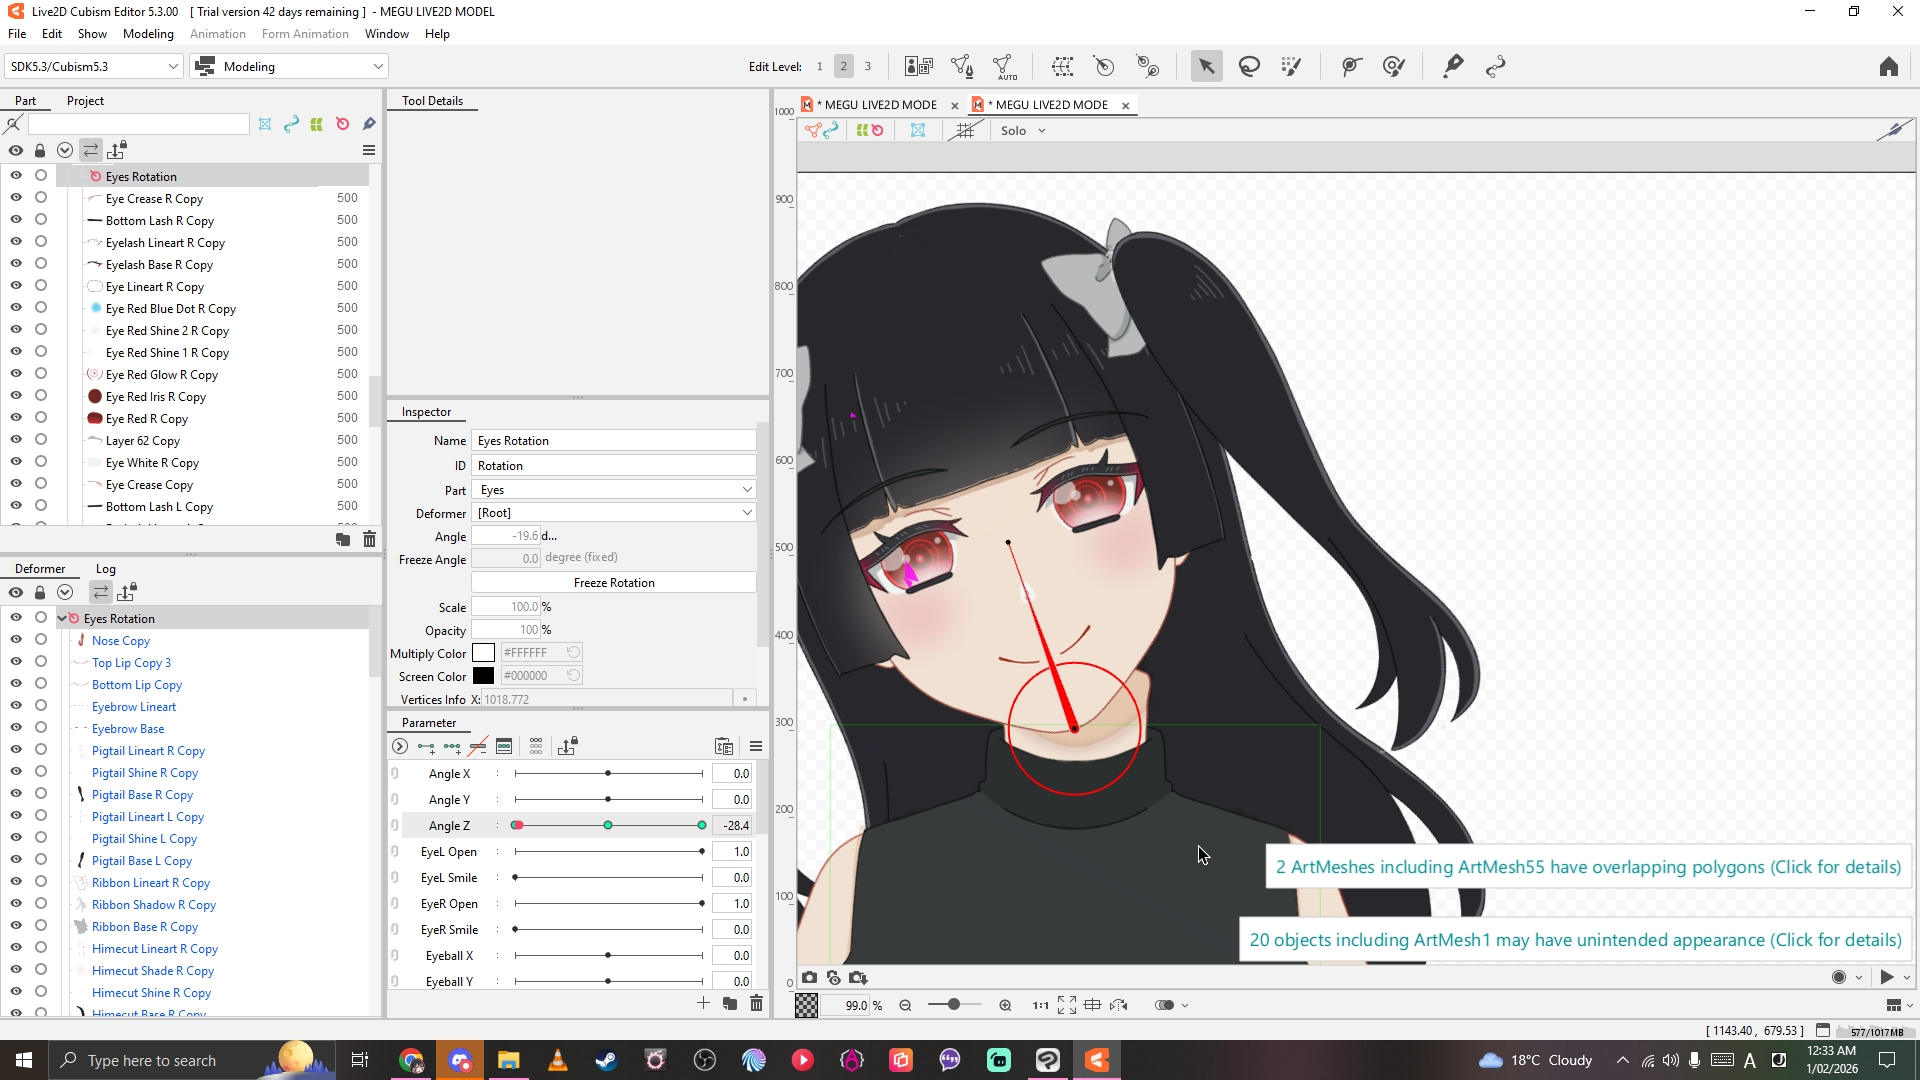Viewport: 1920px width, 1080px height.
Task: Click the Name field containing Eyes Rotation
Action: (x=614, y=441)
